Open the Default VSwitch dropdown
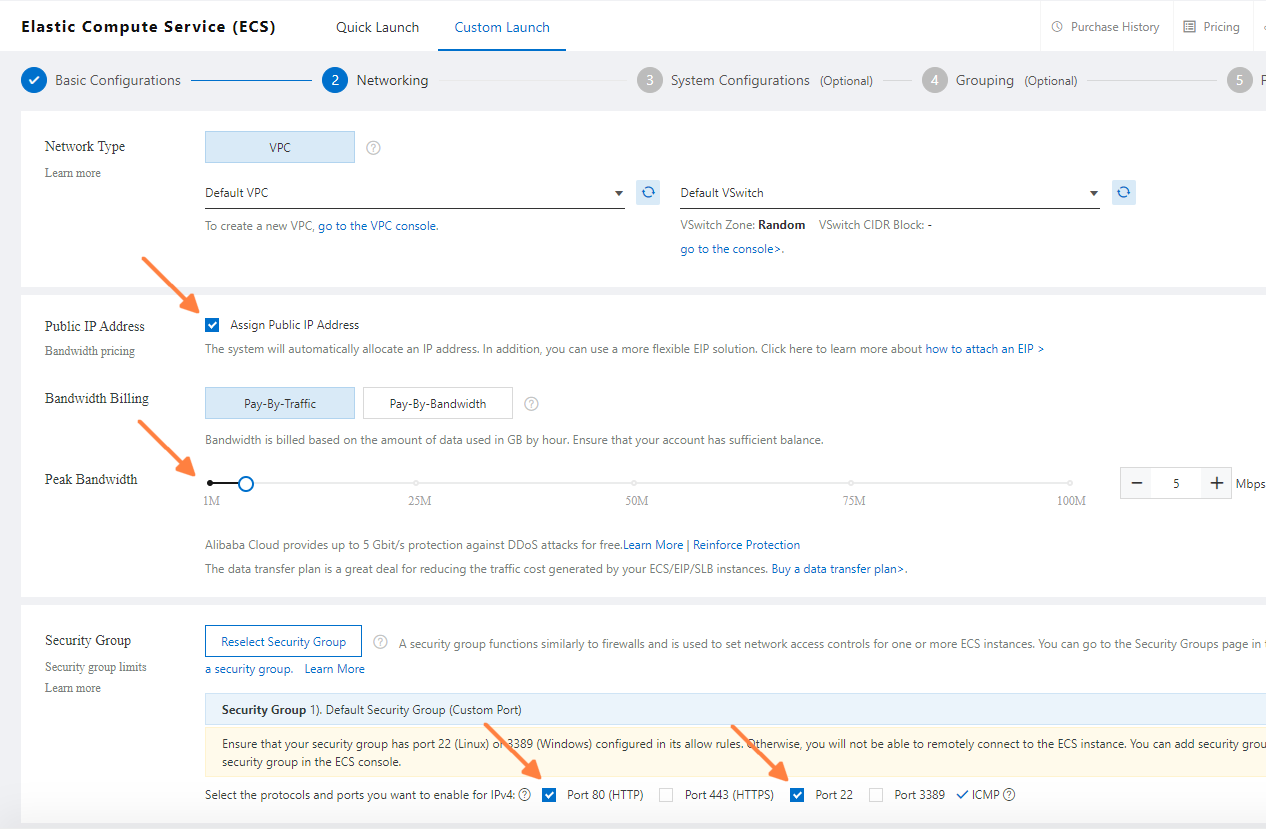This screenshot has height=831, width=1266. (889, 193)
